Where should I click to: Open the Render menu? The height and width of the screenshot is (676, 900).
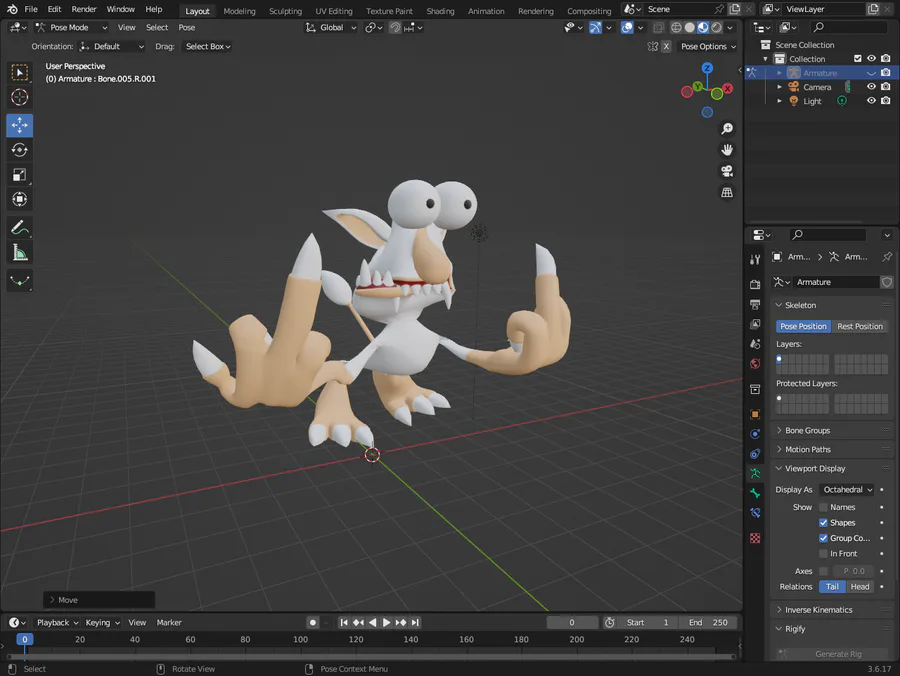[84, 9]
